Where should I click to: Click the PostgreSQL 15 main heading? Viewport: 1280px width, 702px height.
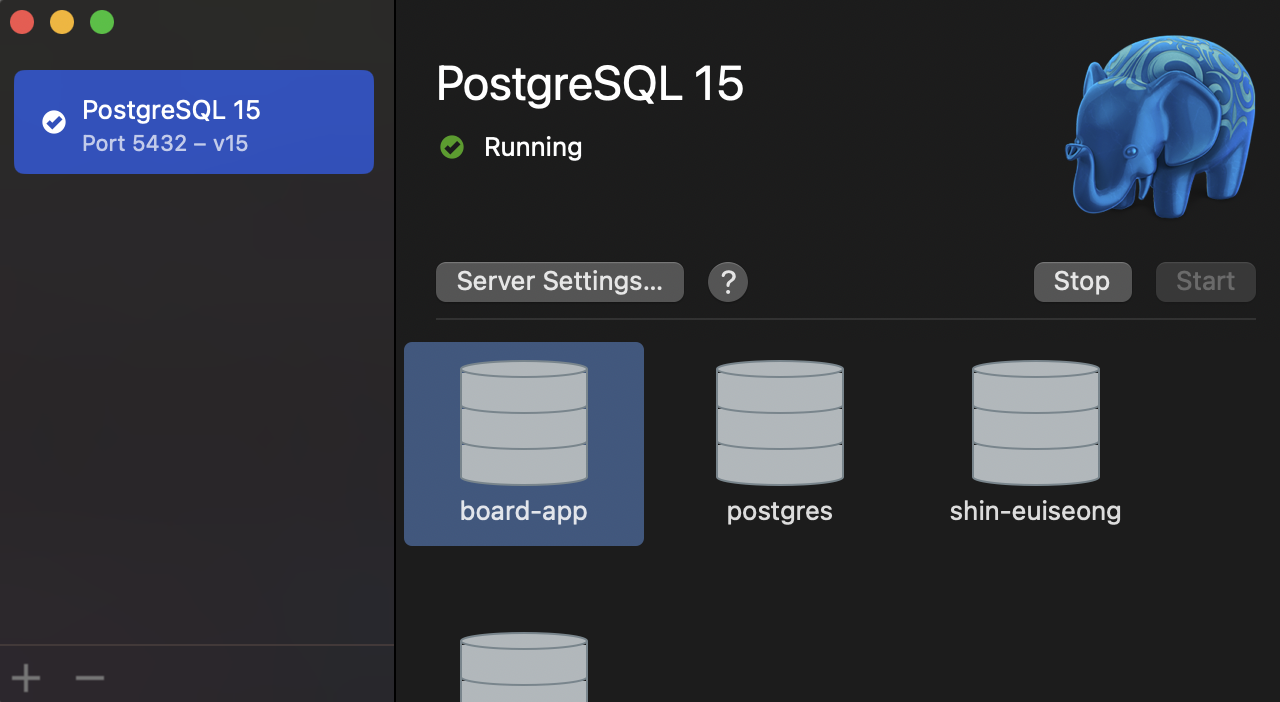(590, 84)
